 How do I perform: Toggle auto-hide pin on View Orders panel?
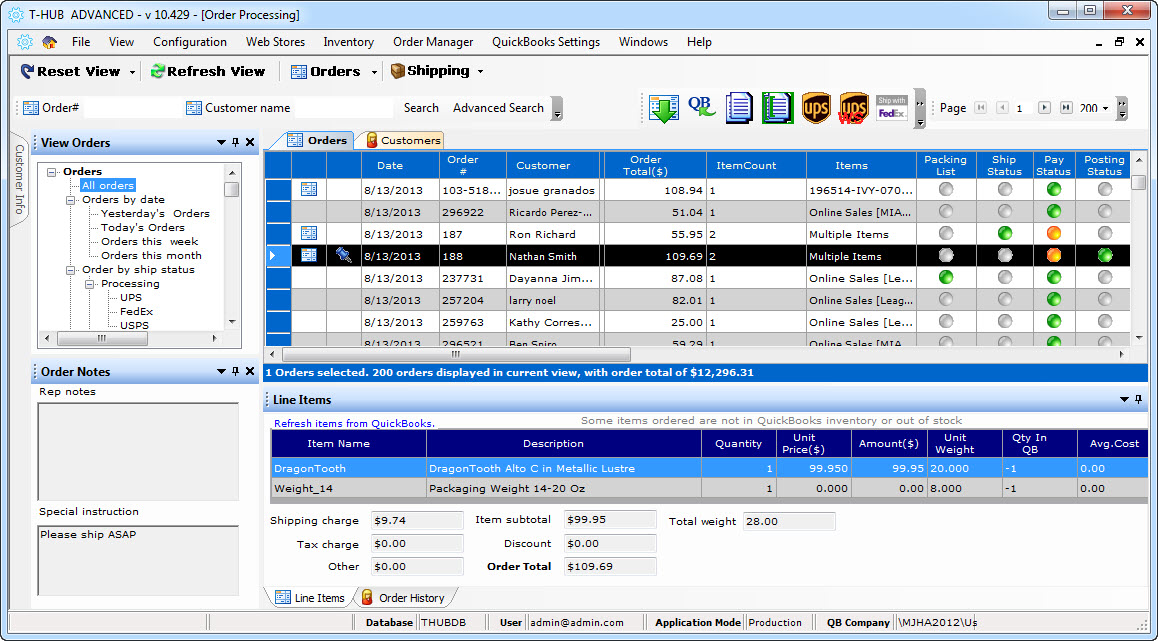pyautogui.click(x=235, y=143)
